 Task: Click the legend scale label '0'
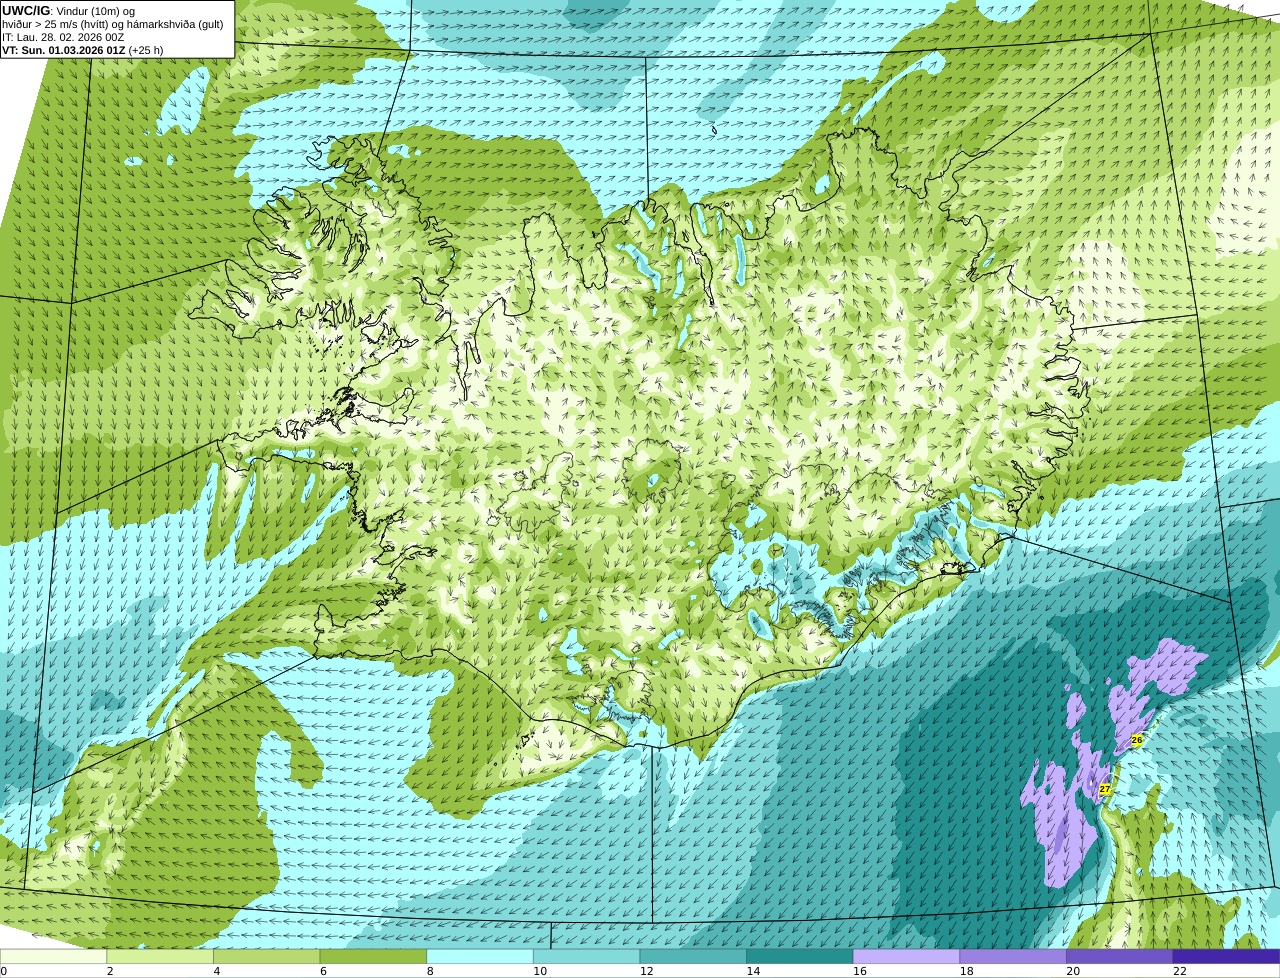(3, 971)
